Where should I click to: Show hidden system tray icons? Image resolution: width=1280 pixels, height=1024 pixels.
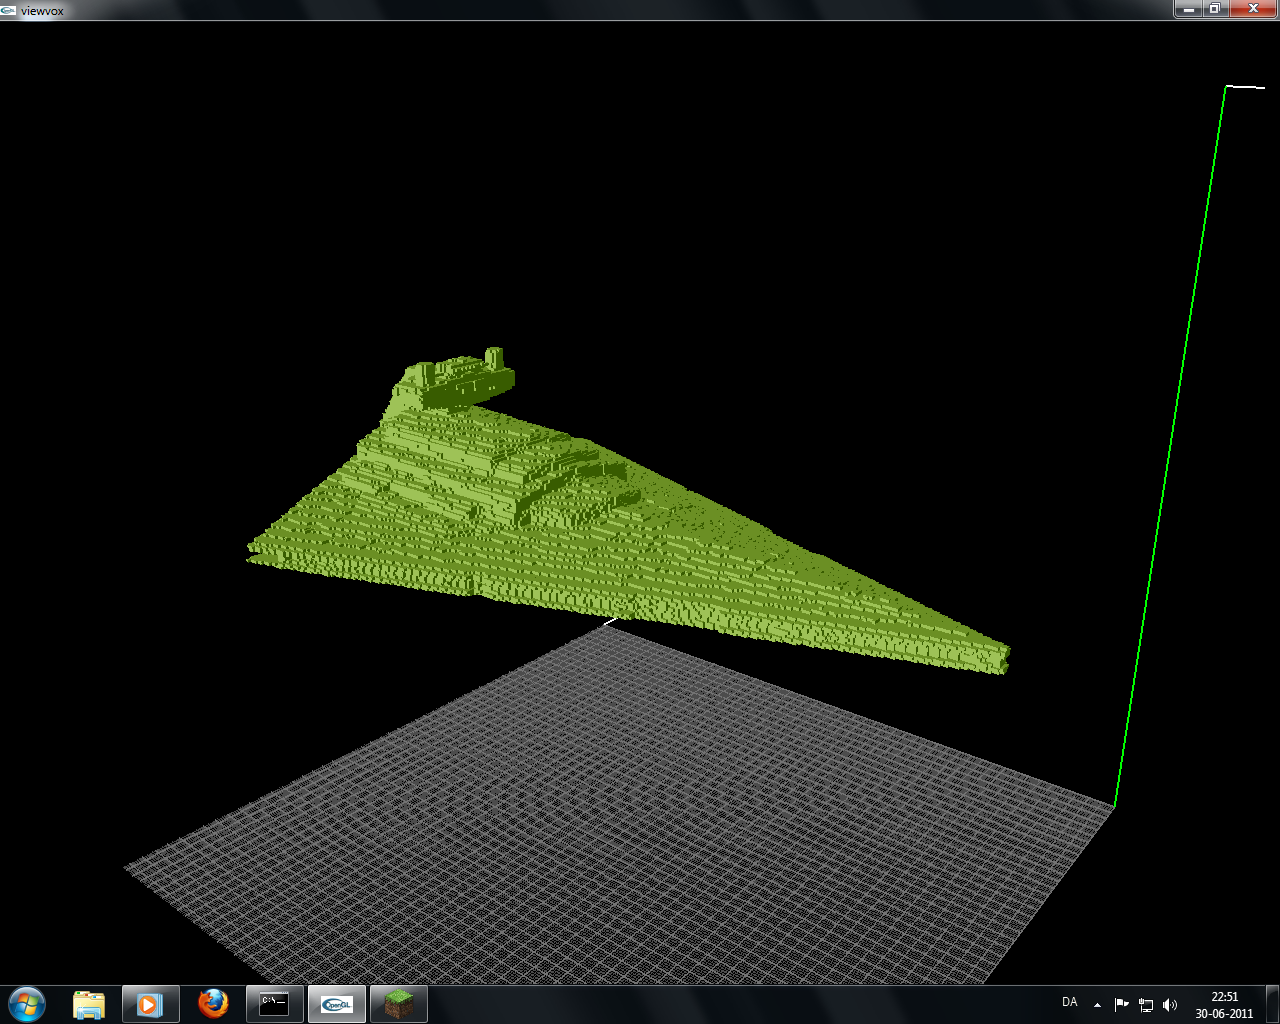[1097, 1004]
